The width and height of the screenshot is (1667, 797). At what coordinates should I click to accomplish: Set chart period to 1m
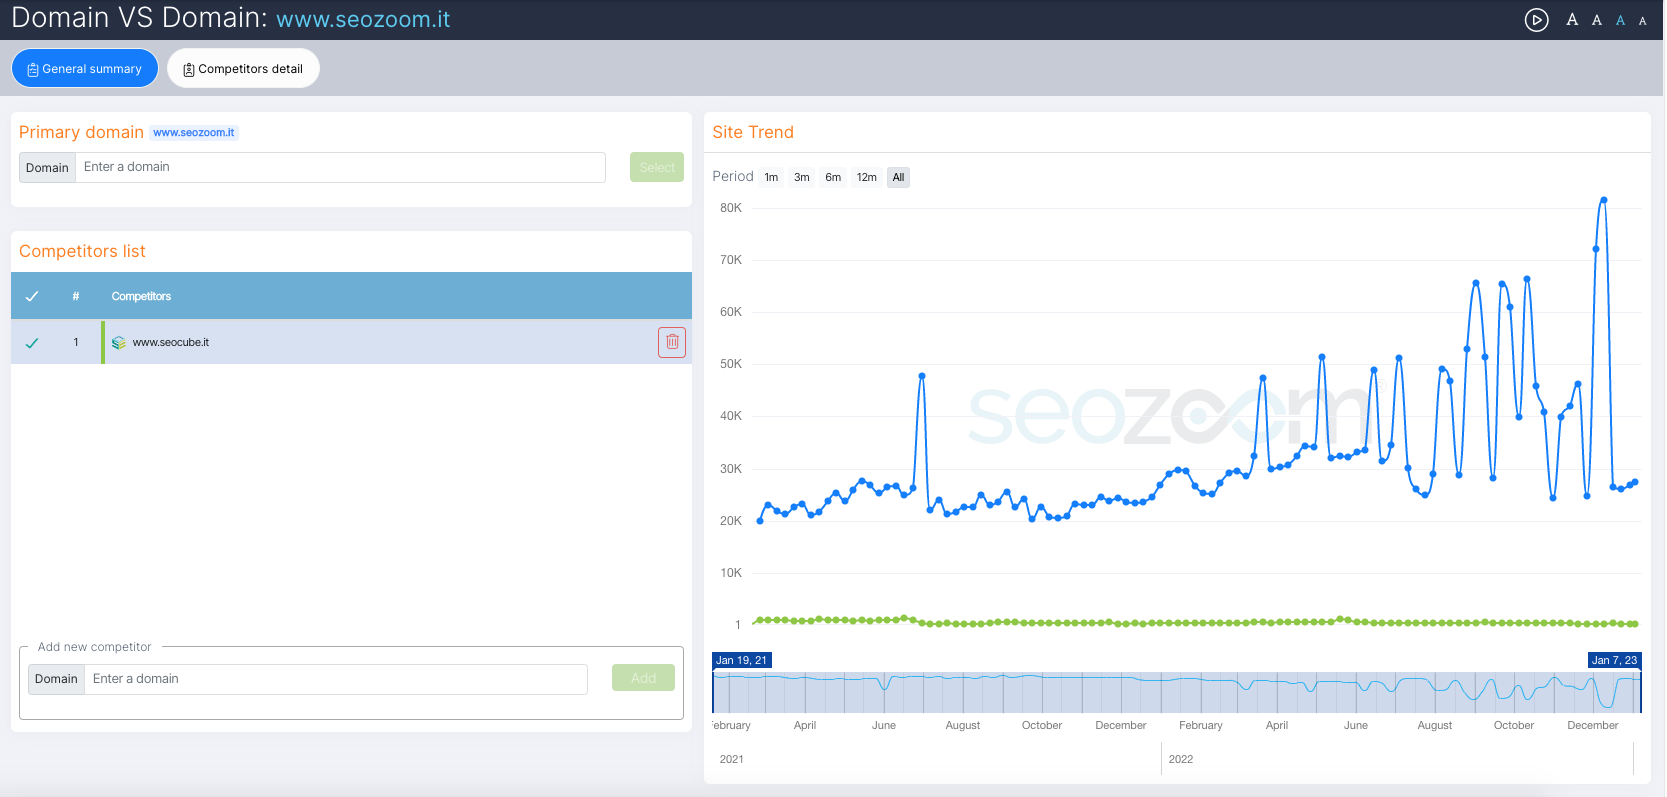pos(771,177)
